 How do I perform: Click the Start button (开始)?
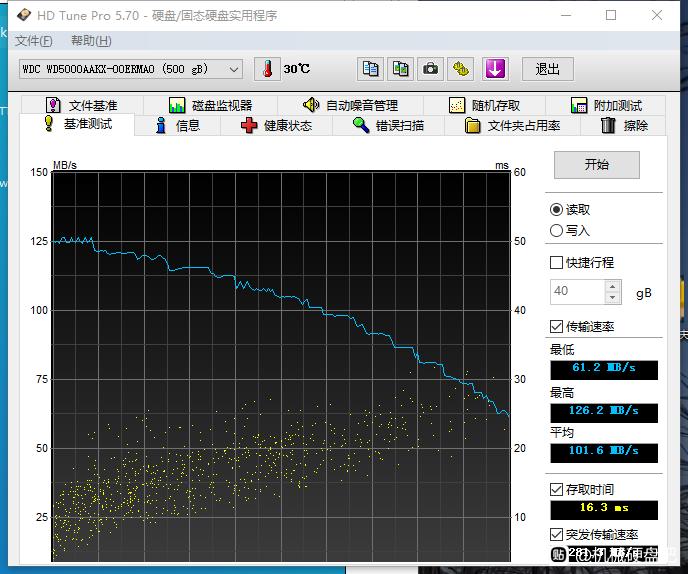click(x=597, y=165)
